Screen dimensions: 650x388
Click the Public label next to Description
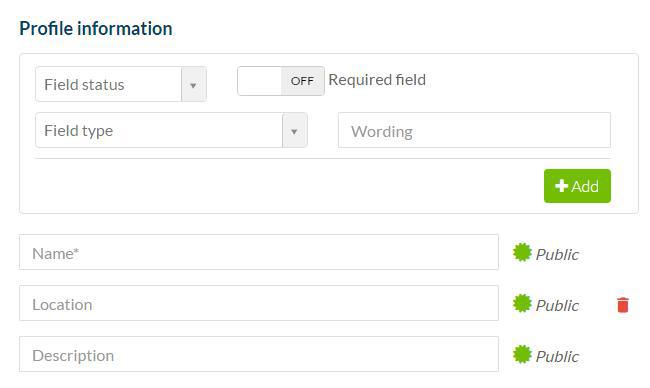557,356
